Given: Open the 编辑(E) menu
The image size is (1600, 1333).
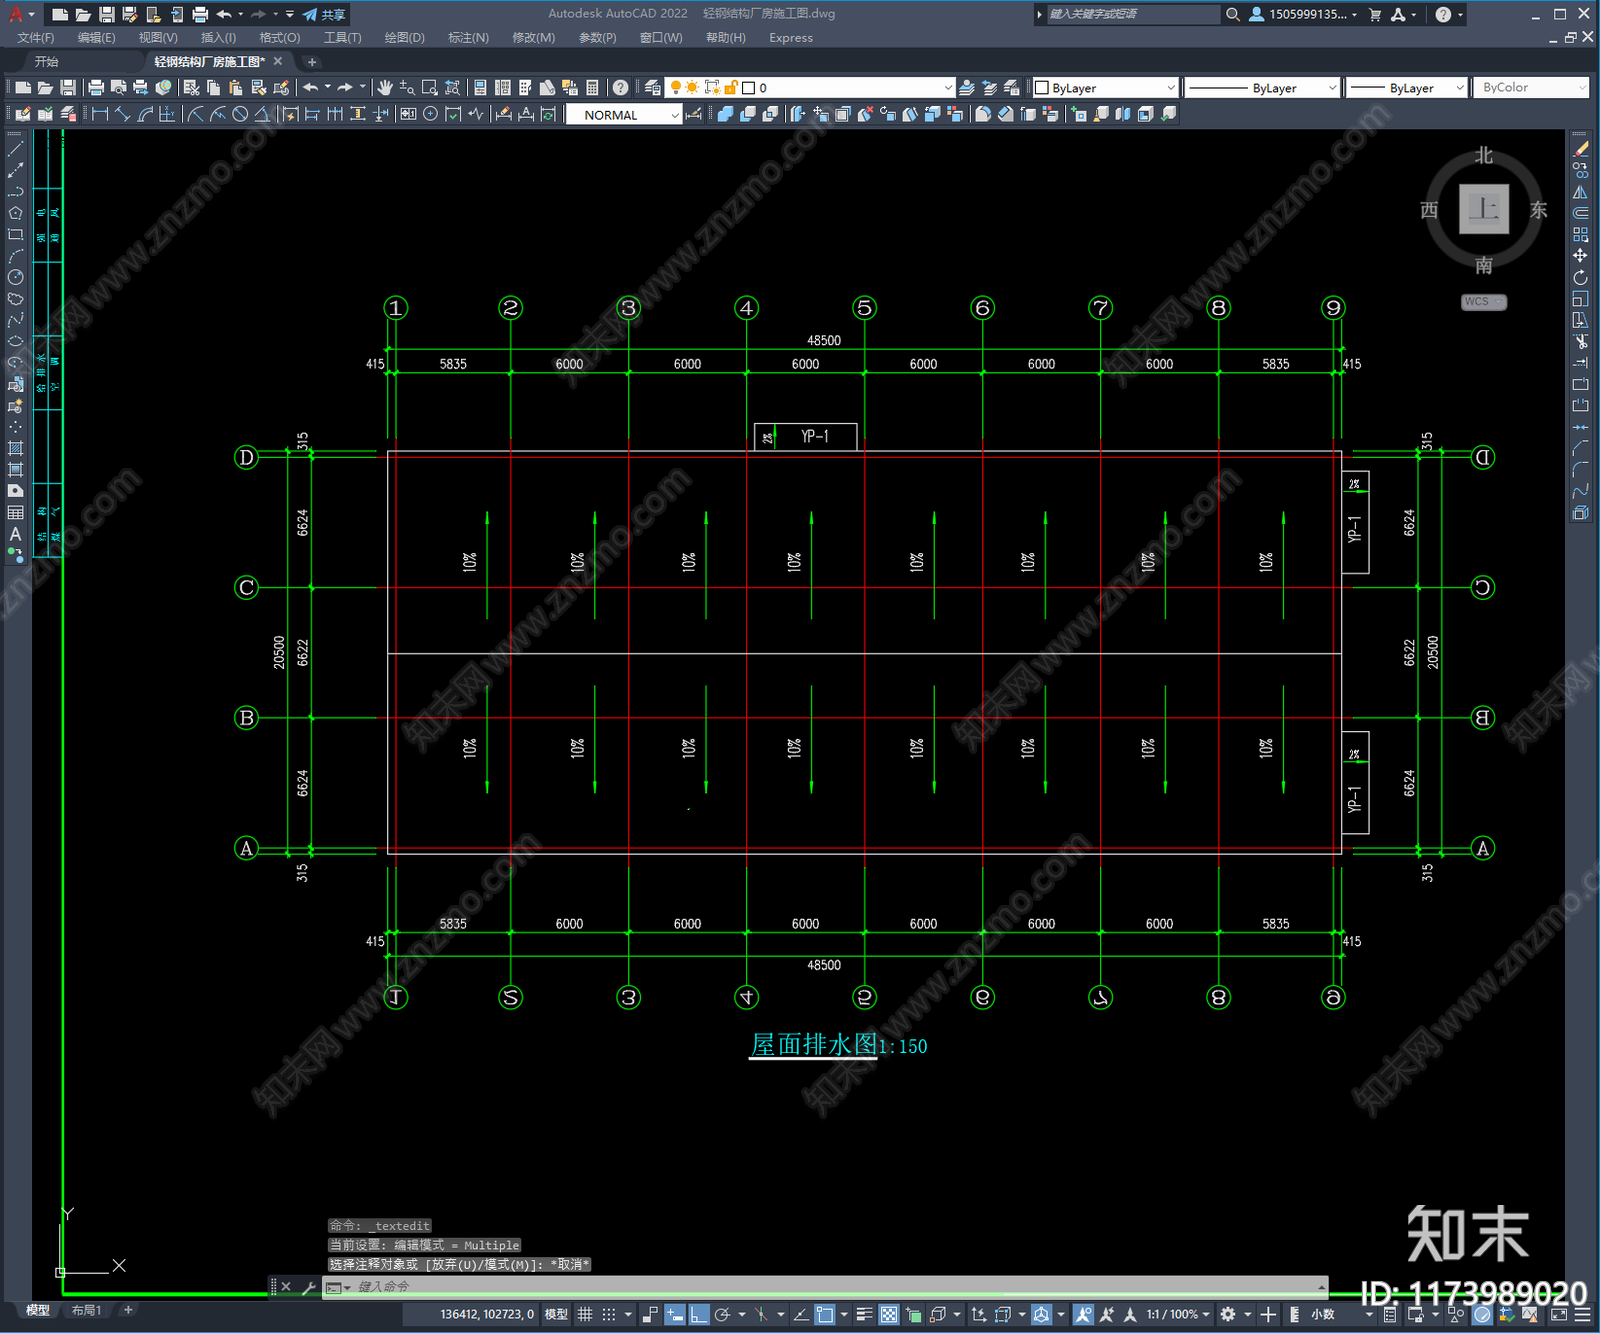Looking at the screenshot, I should coord(97,38).
